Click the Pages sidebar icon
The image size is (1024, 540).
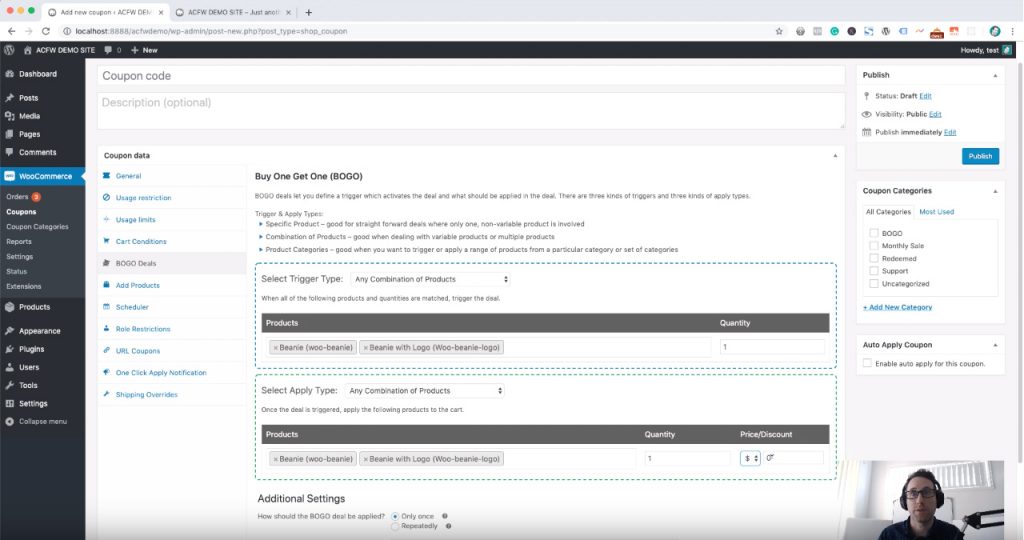9,134
